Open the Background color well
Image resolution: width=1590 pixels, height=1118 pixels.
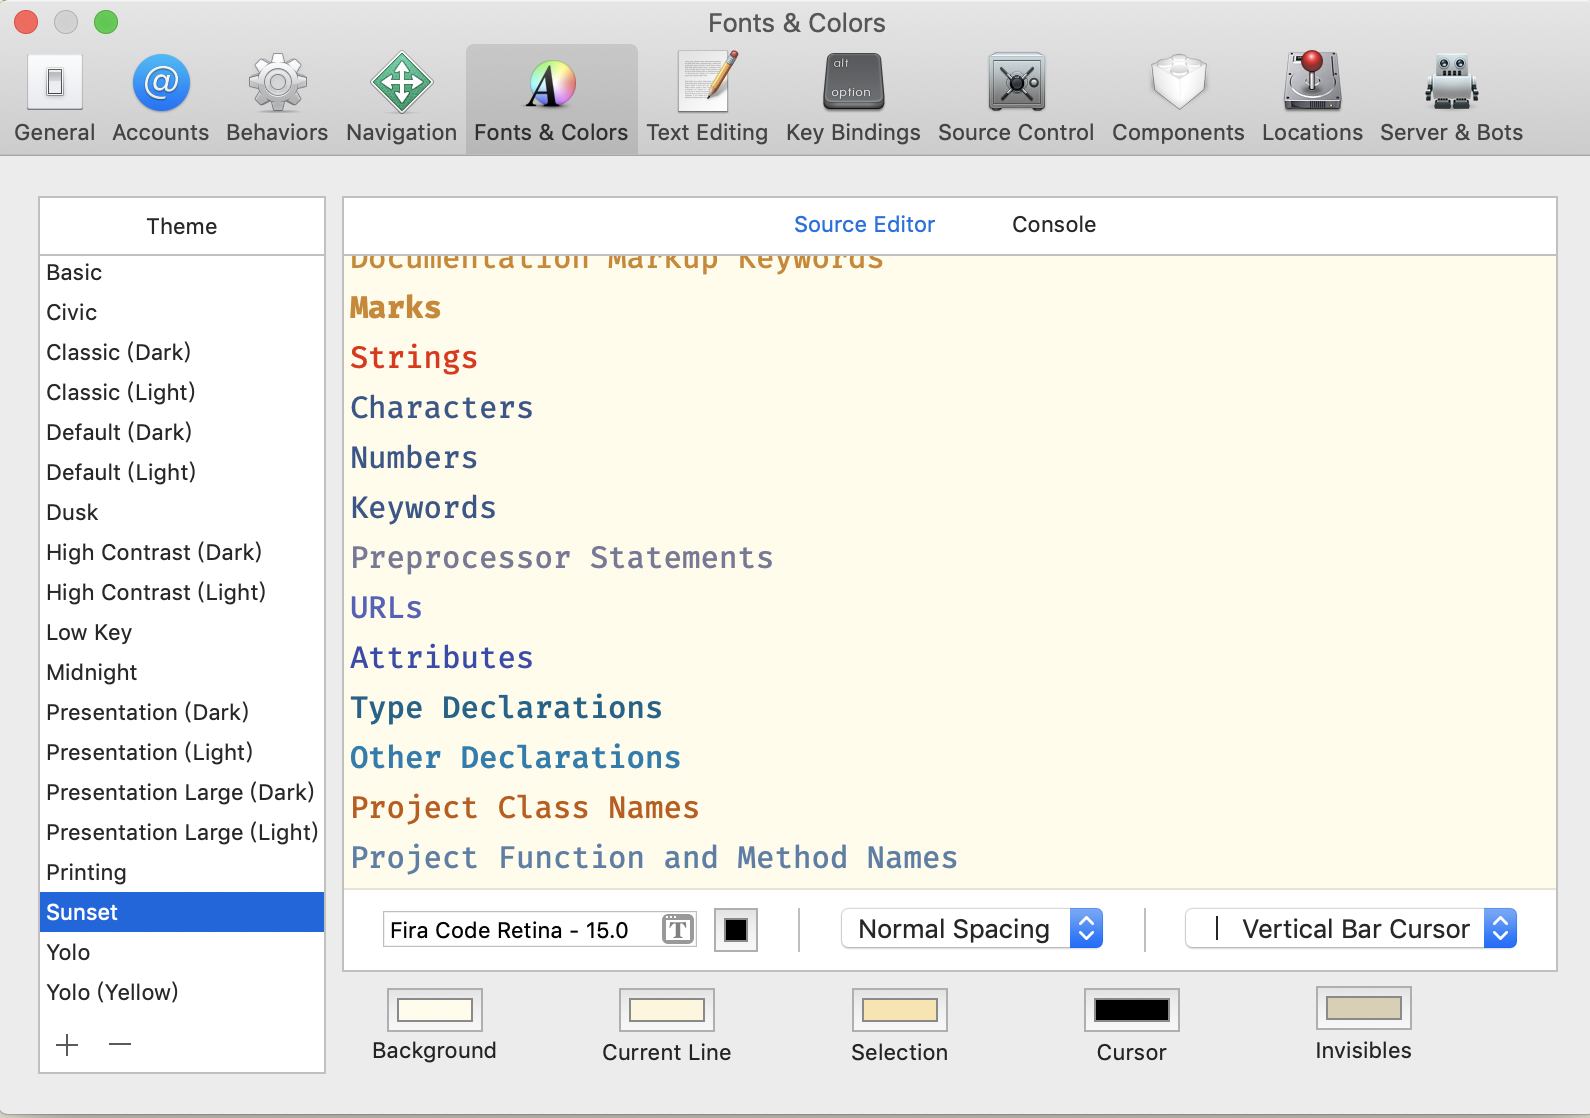tap(435, 1010)
